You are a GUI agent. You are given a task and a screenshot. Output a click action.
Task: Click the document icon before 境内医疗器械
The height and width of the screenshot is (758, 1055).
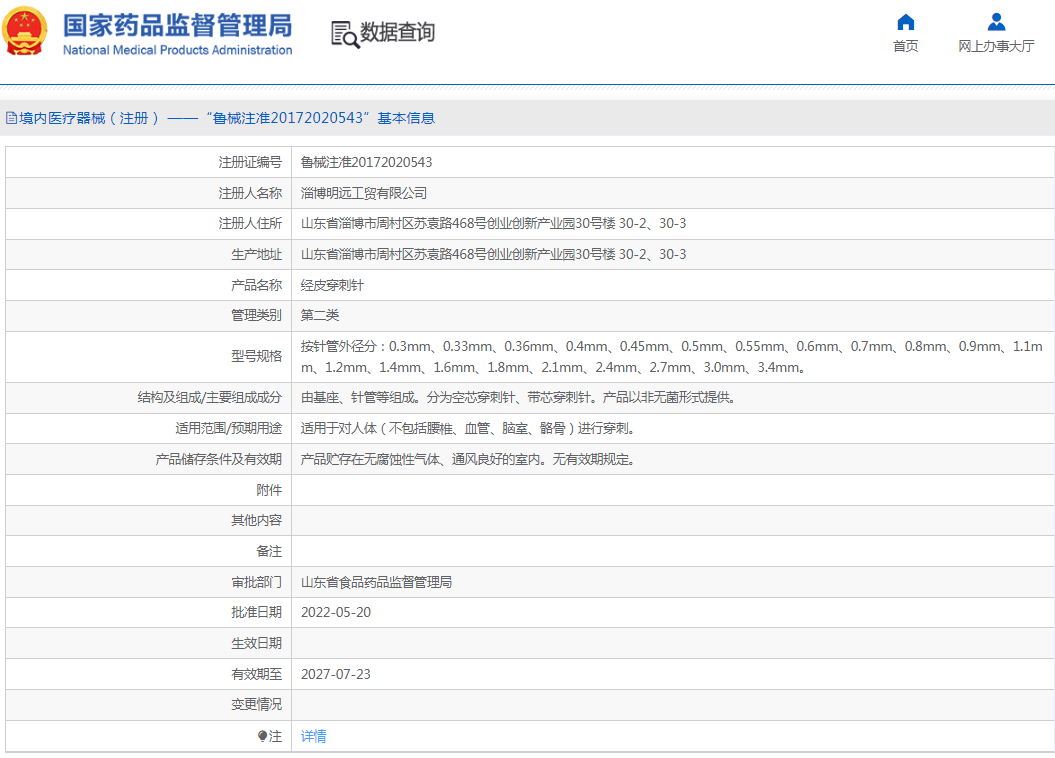11,118
